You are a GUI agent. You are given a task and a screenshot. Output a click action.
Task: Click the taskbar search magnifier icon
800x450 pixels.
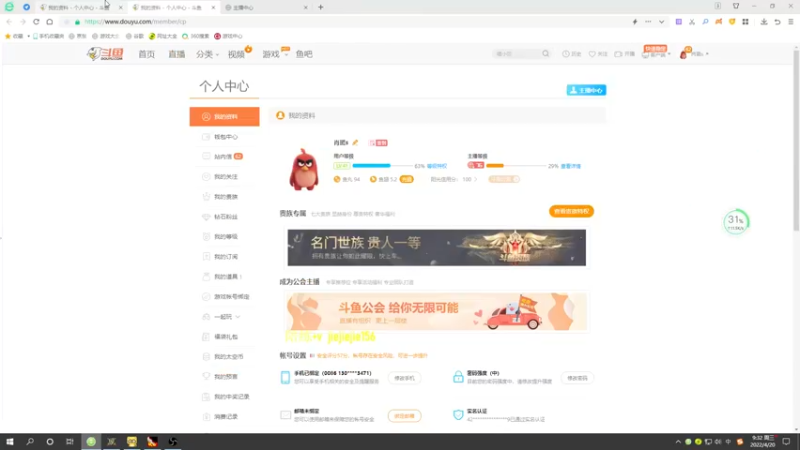(30, 442)
